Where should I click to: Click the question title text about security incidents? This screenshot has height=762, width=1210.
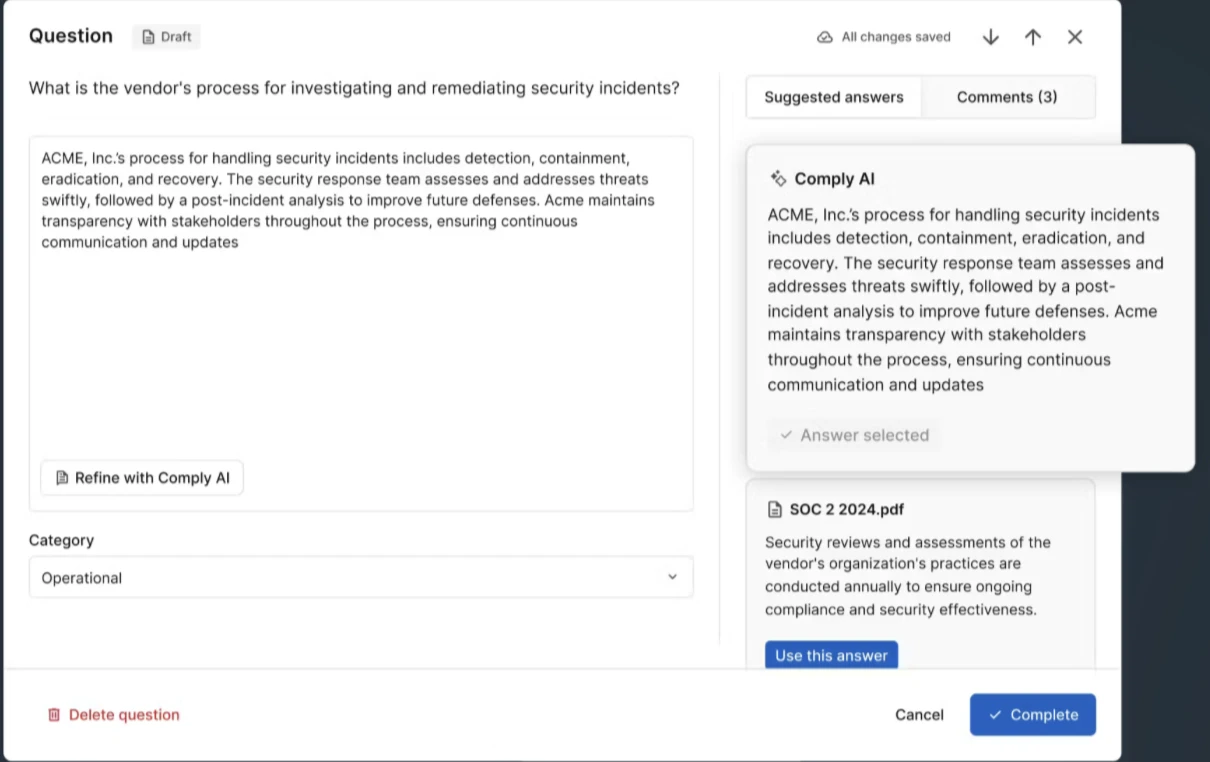click(354, 88)
